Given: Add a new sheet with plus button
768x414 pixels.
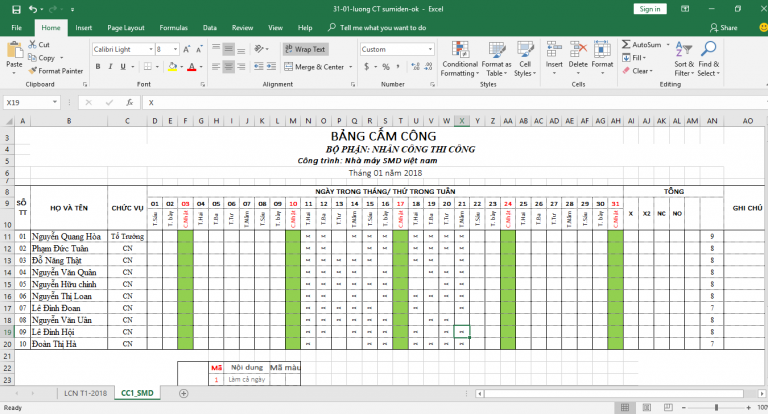Looking at the screenshot, I should tap(184, 393).
